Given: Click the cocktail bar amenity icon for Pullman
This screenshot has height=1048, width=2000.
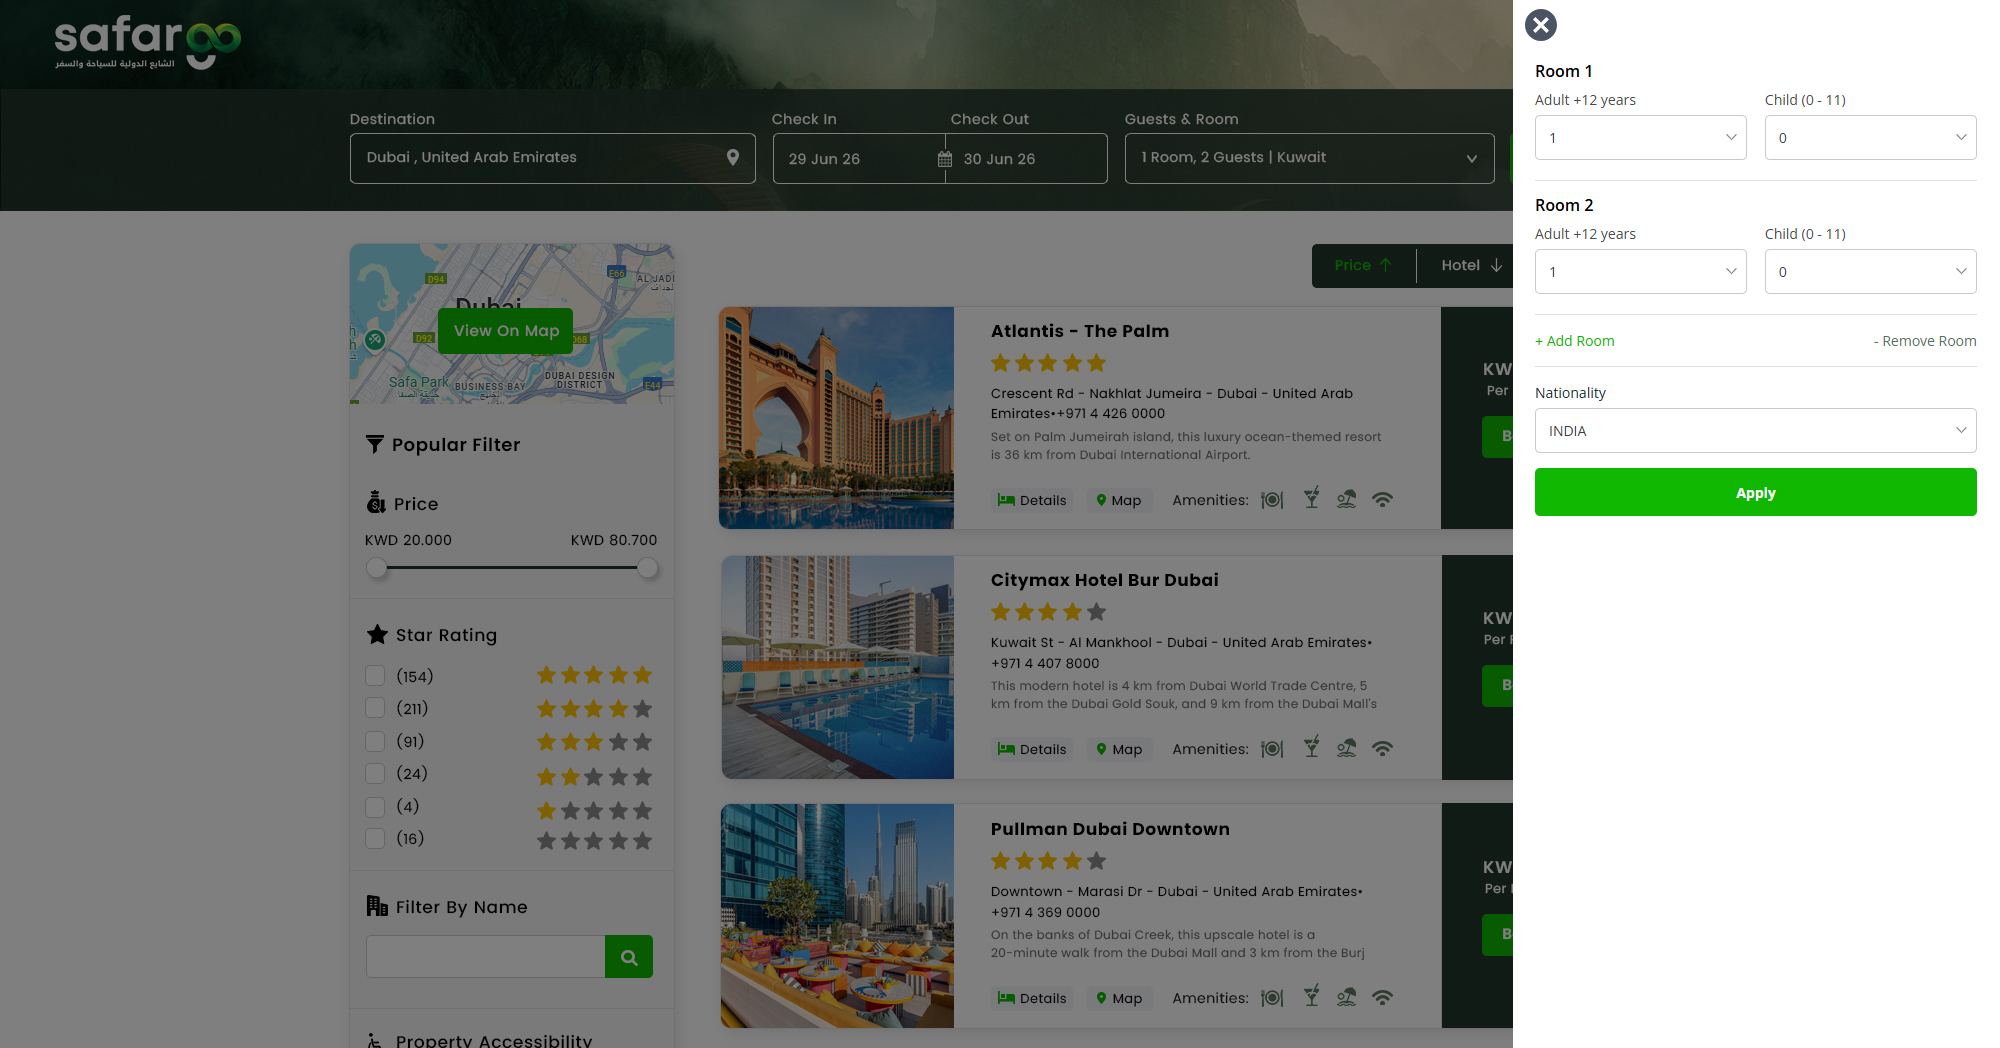Looking at the screenshot, I should pos(1311,997).
